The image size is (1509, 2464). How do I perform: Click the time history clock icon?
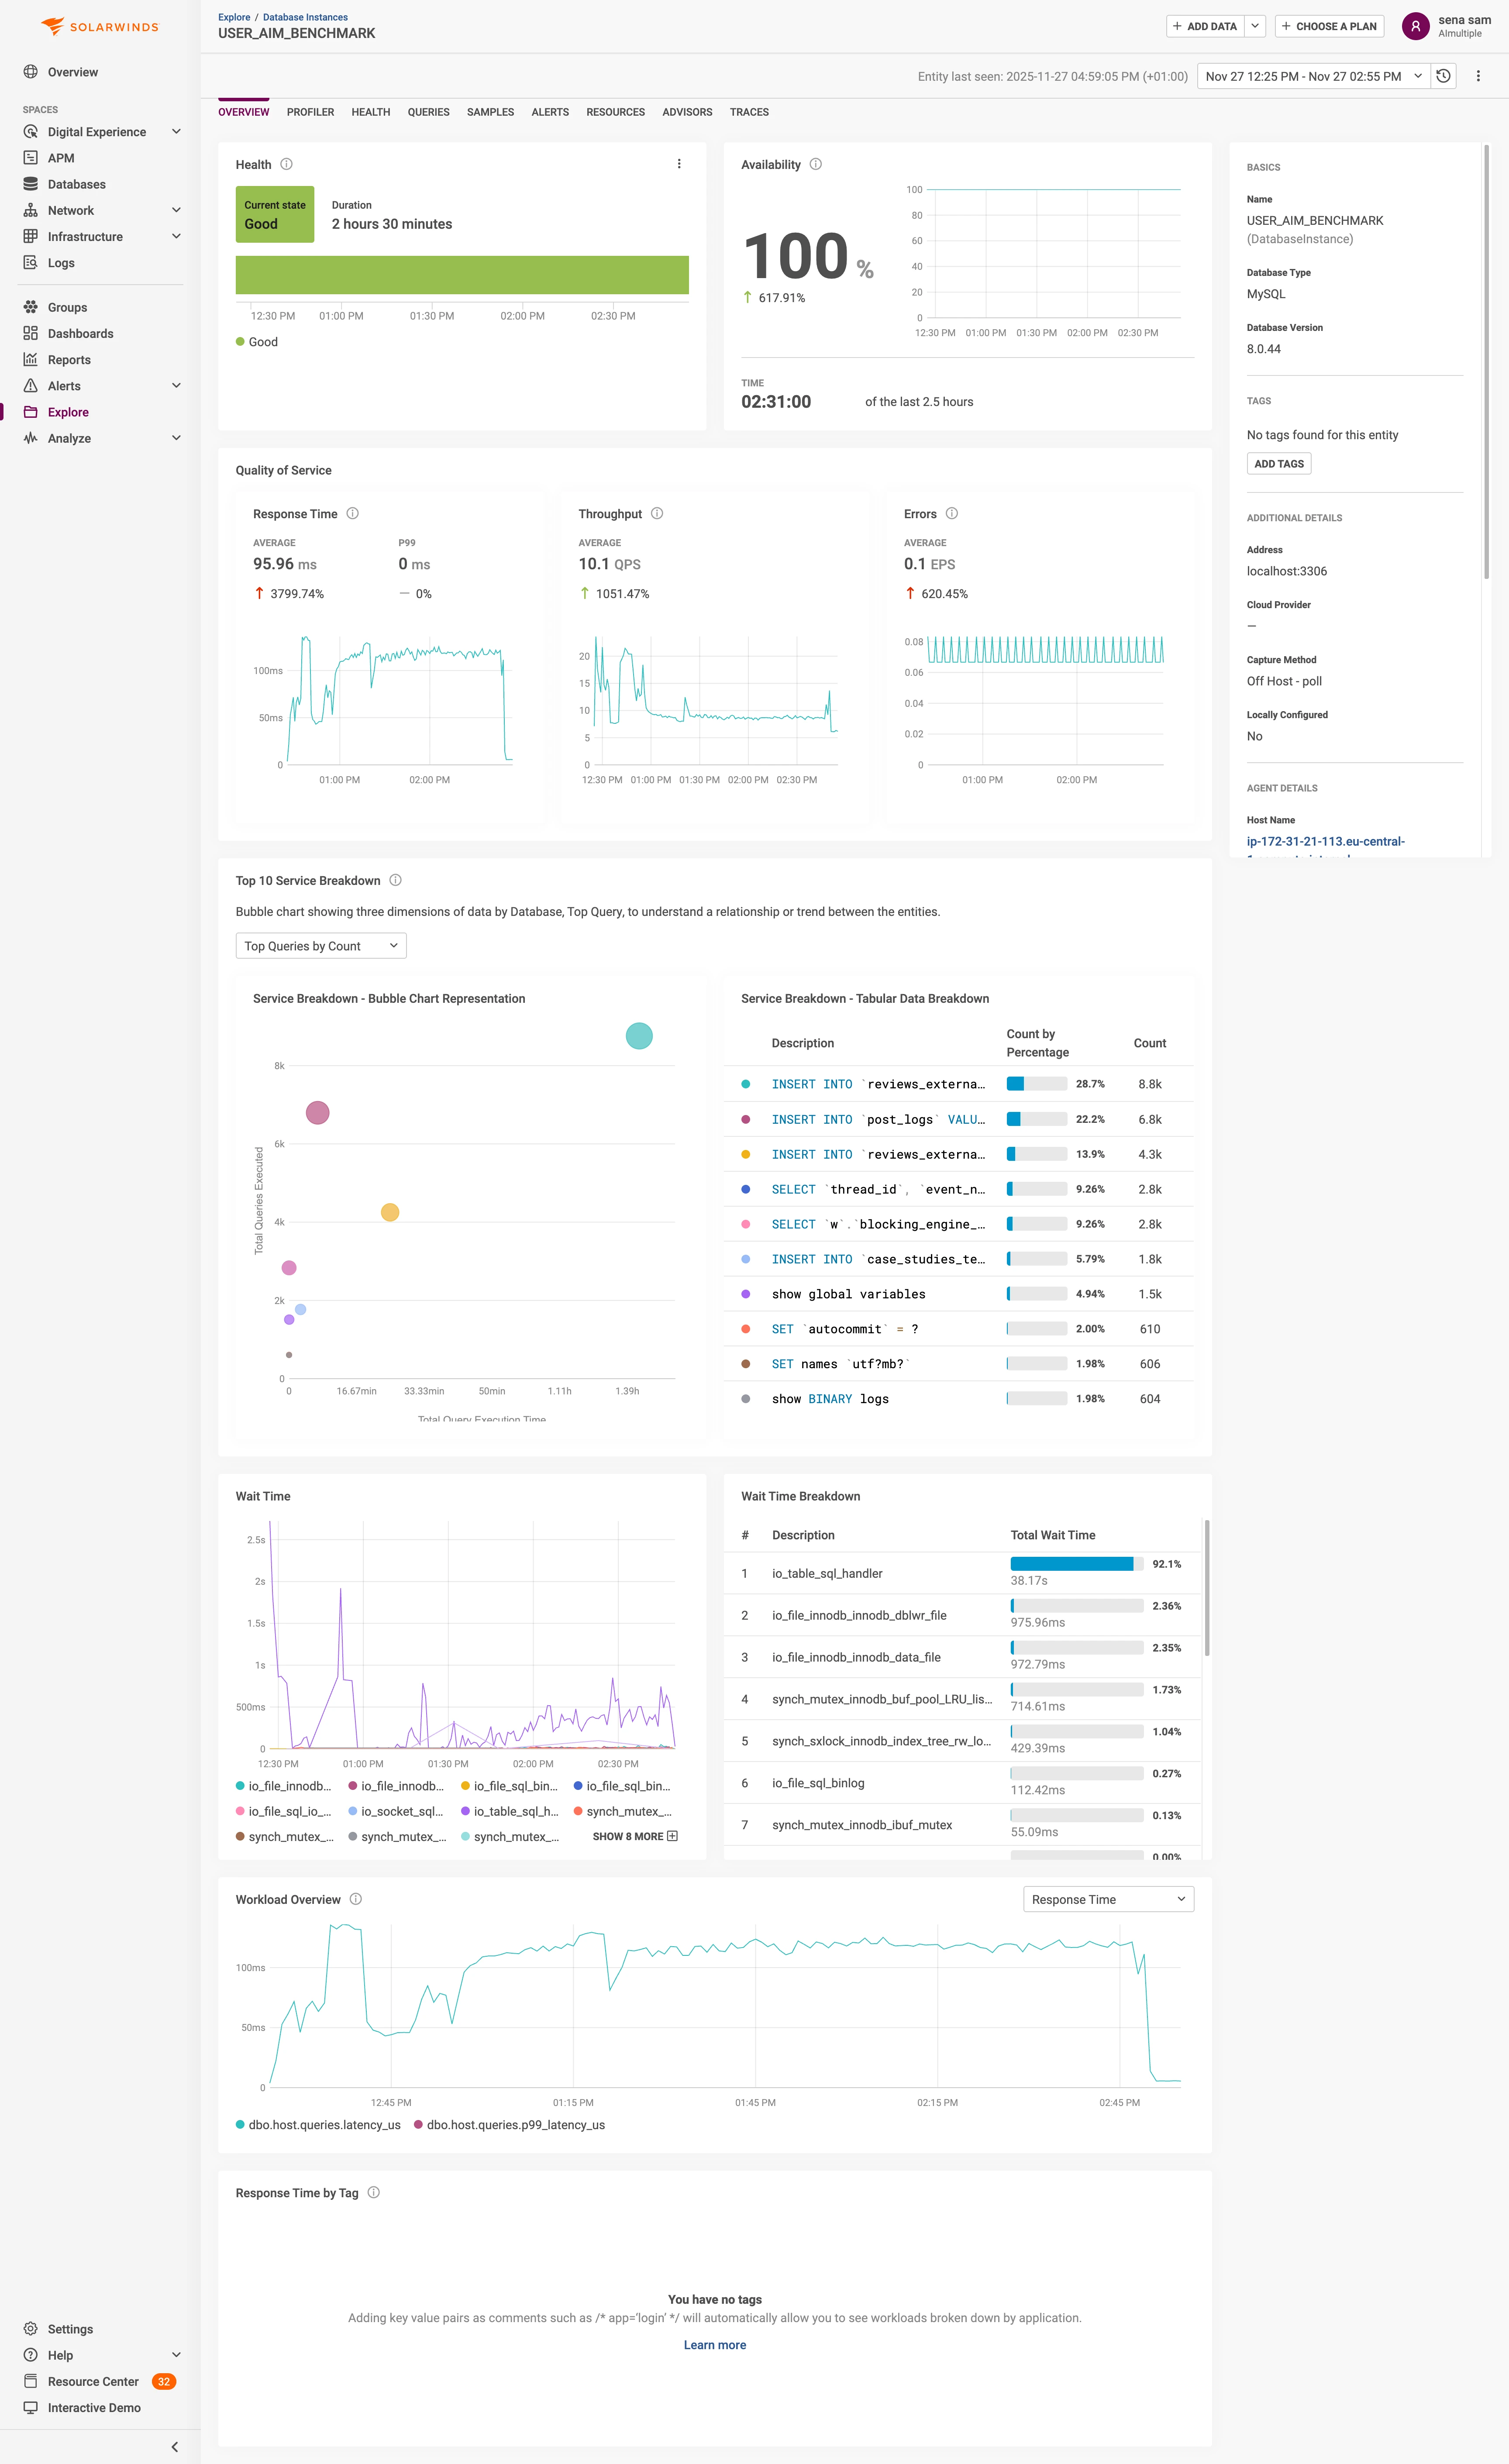tap(1443, 76)
